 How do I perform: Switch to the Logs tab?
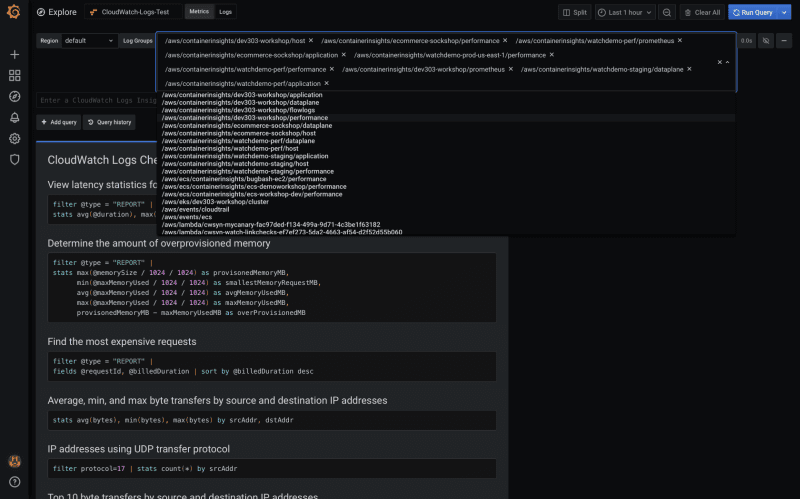[x=226, y=12]
